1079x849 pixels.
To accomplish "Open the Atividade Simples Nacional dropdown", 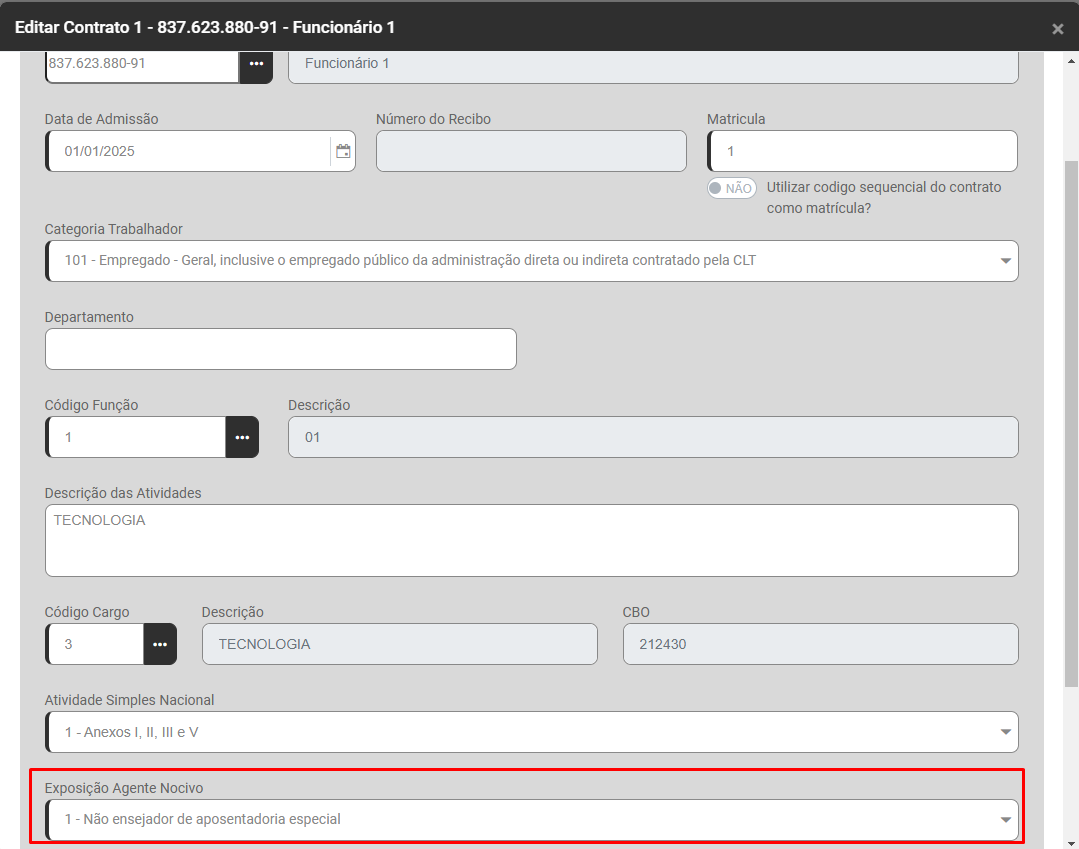I will (x=1005, y=732).
